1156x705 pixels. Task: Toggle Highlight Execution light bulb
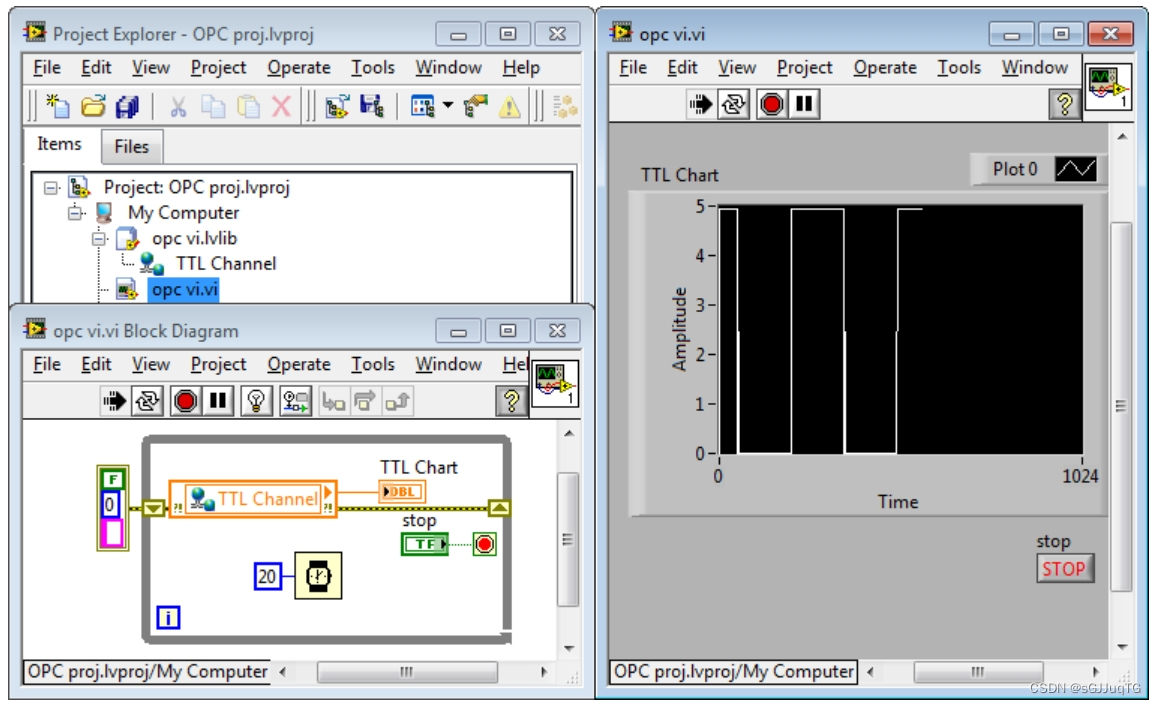(256, 401)
